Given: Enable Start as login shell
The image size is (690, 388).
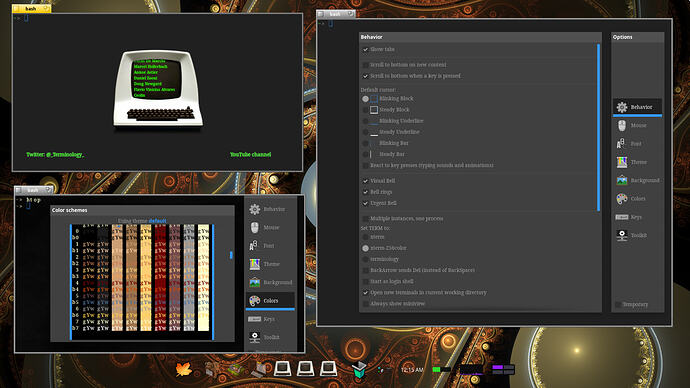Looking at the screenshot, I should 365,282.
